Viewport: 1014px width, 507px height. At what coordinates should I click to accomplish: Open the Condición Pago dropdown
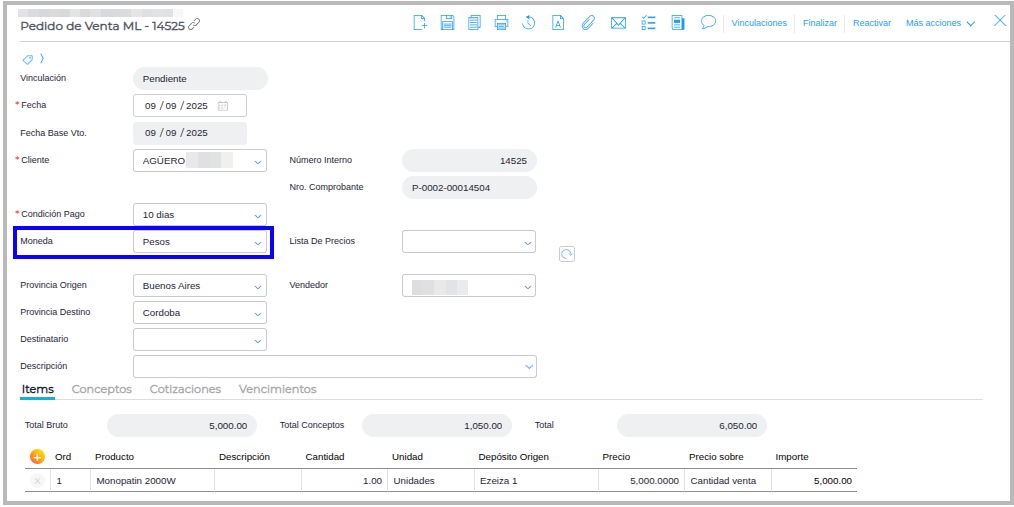(257, 215)
